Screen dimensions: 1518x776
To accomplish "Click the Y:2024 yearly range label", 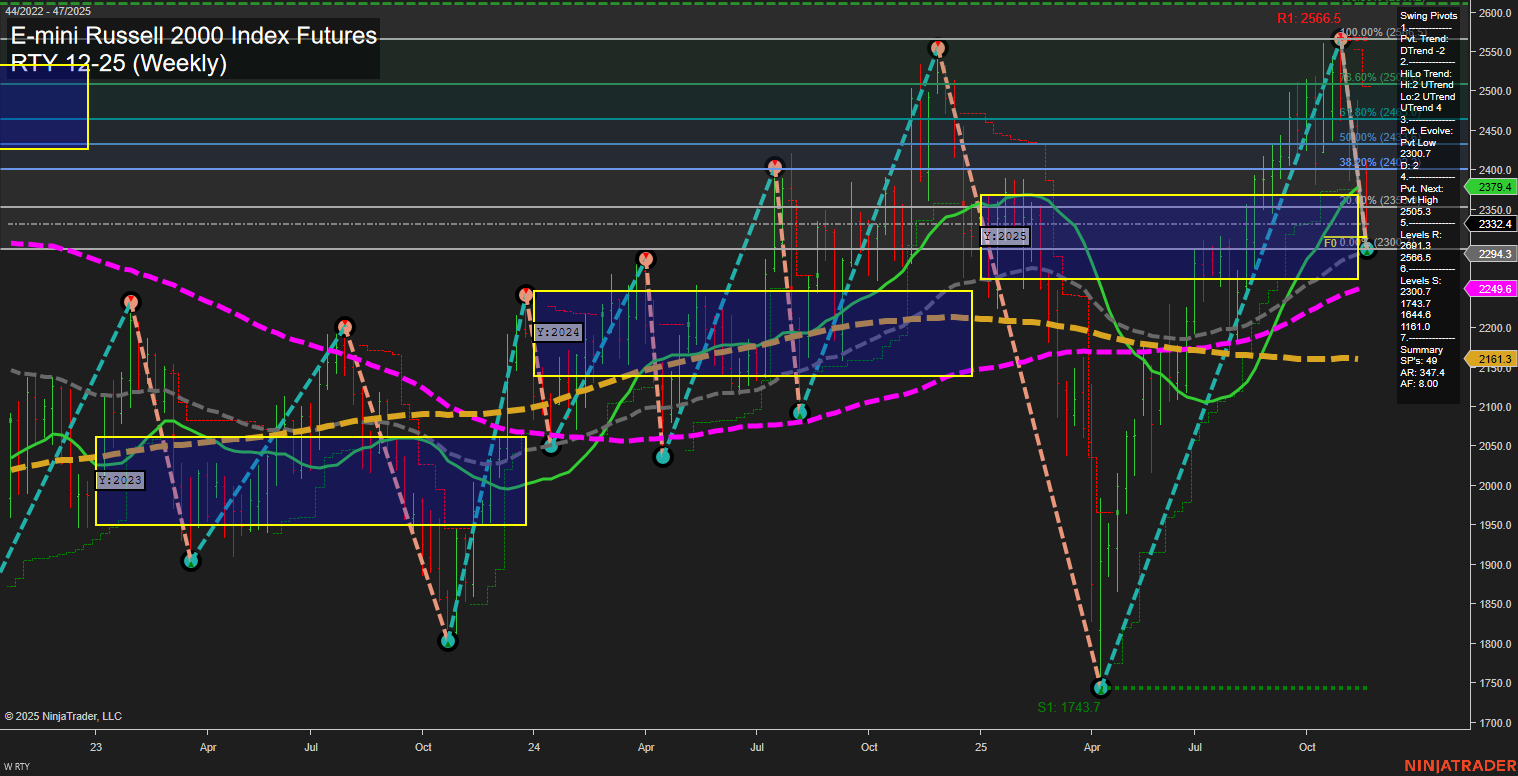I will (x=558, y=333).
